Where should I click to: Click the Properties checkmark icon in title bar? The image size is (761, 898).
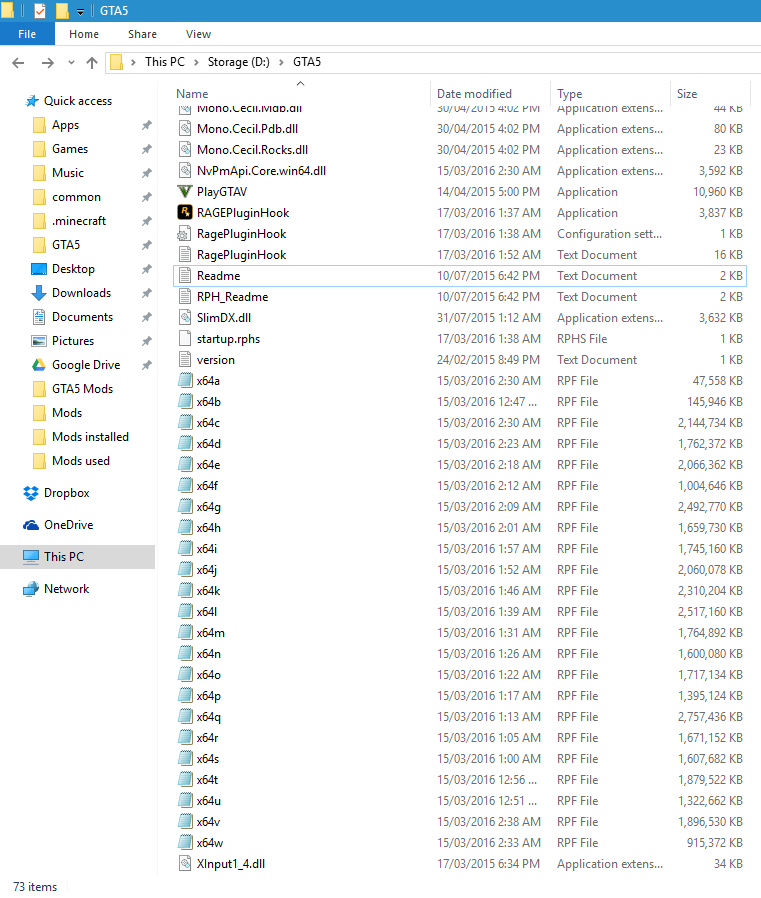pyautogui.click(x=40, y=10)
